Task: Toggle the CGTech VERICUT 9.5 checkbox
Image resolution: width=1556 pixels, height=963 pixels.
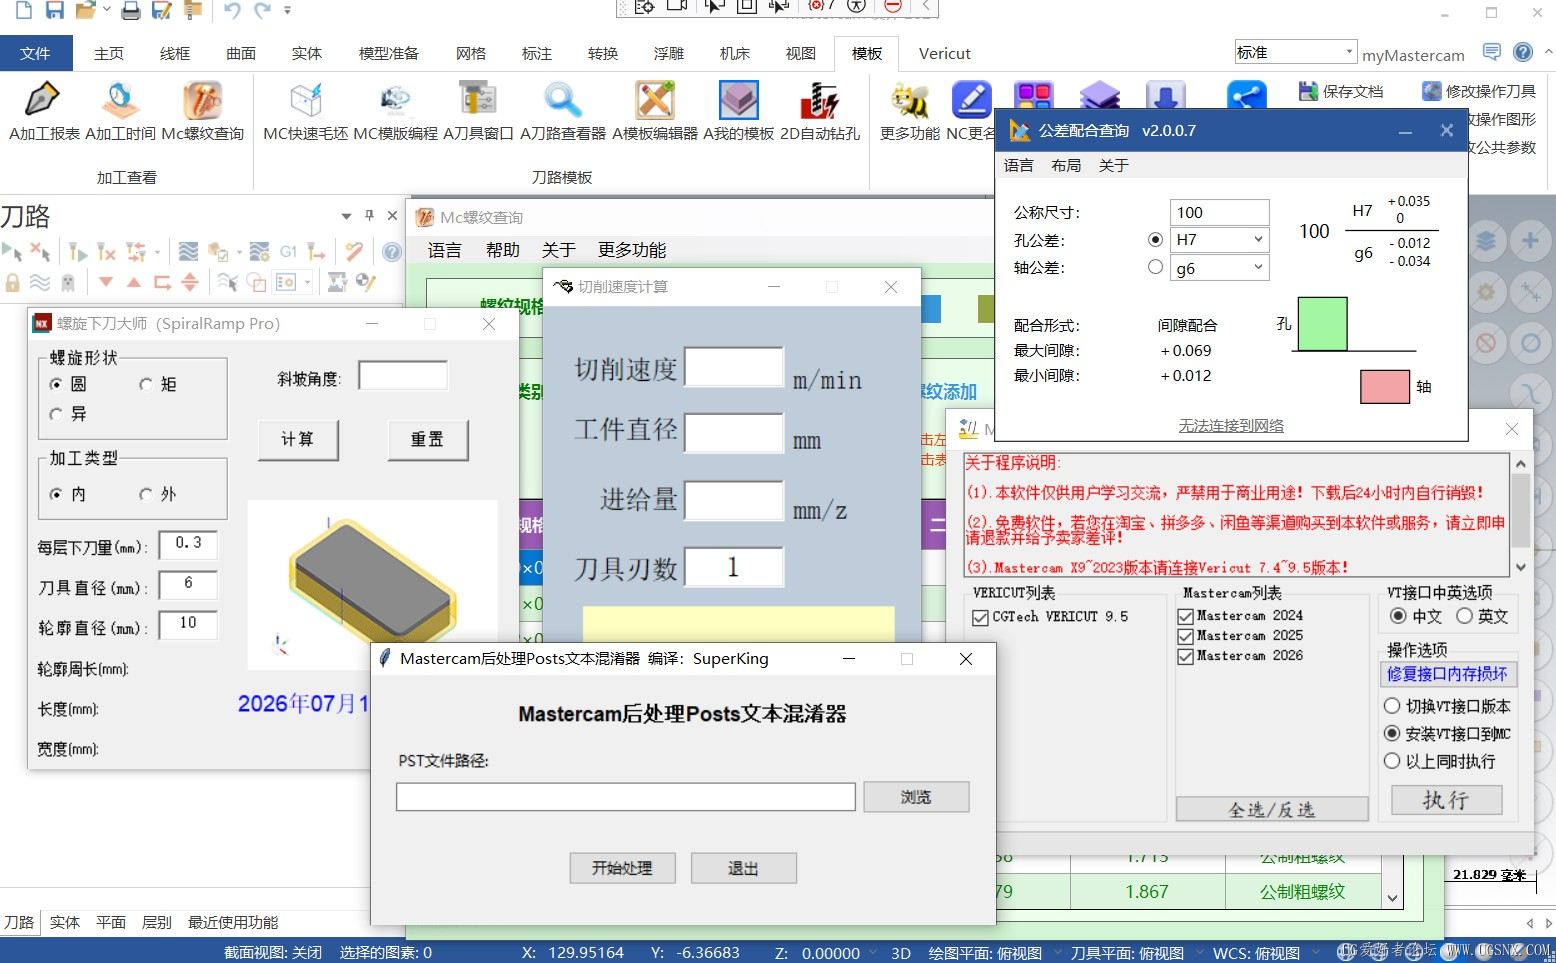Action: point(981,618)
